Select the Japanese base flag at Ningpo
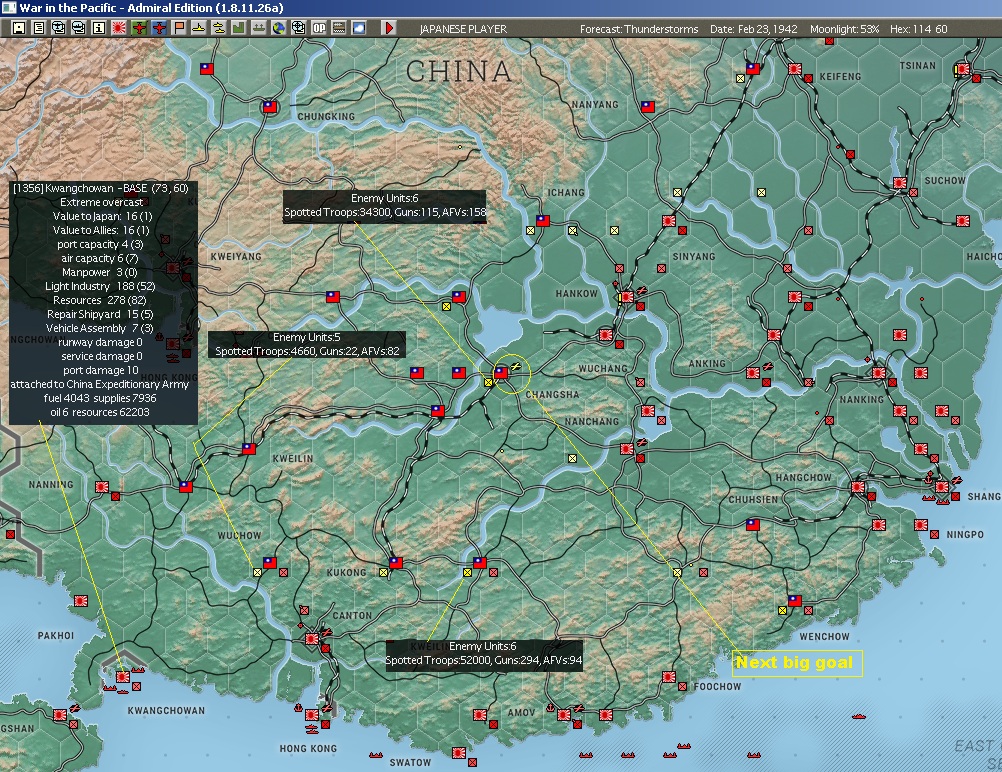This screenshot has height=772, width=1002. click(921, 525)
